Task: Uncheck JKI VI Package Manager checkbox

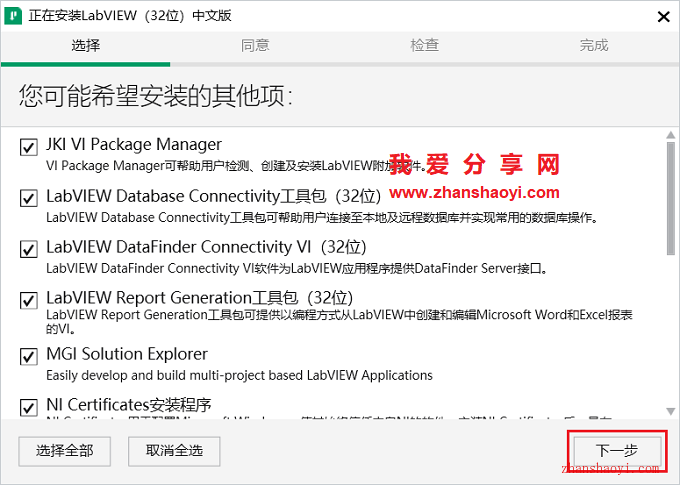Action: coord(29,147)
